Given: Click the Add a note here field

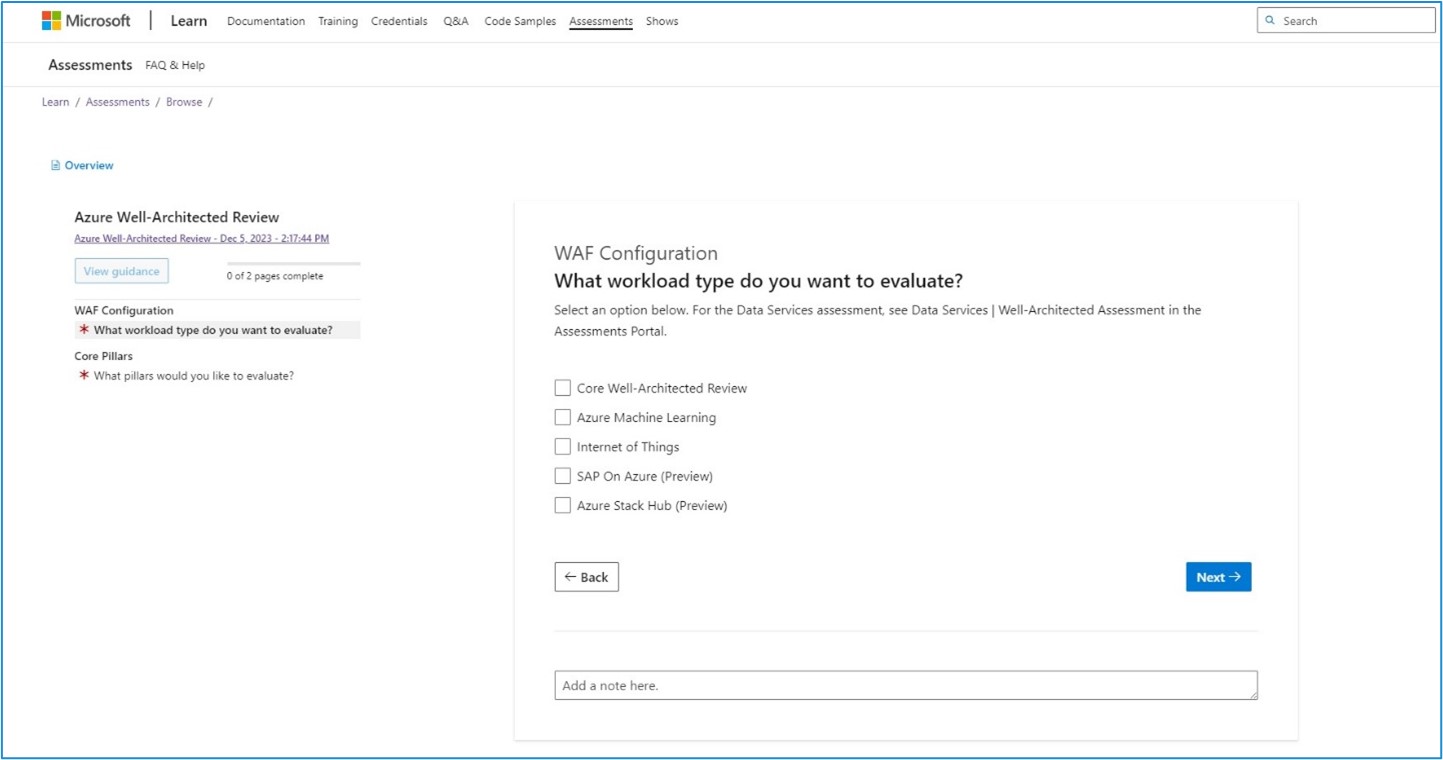Looking at the screenshot, I should pos(905,685).
